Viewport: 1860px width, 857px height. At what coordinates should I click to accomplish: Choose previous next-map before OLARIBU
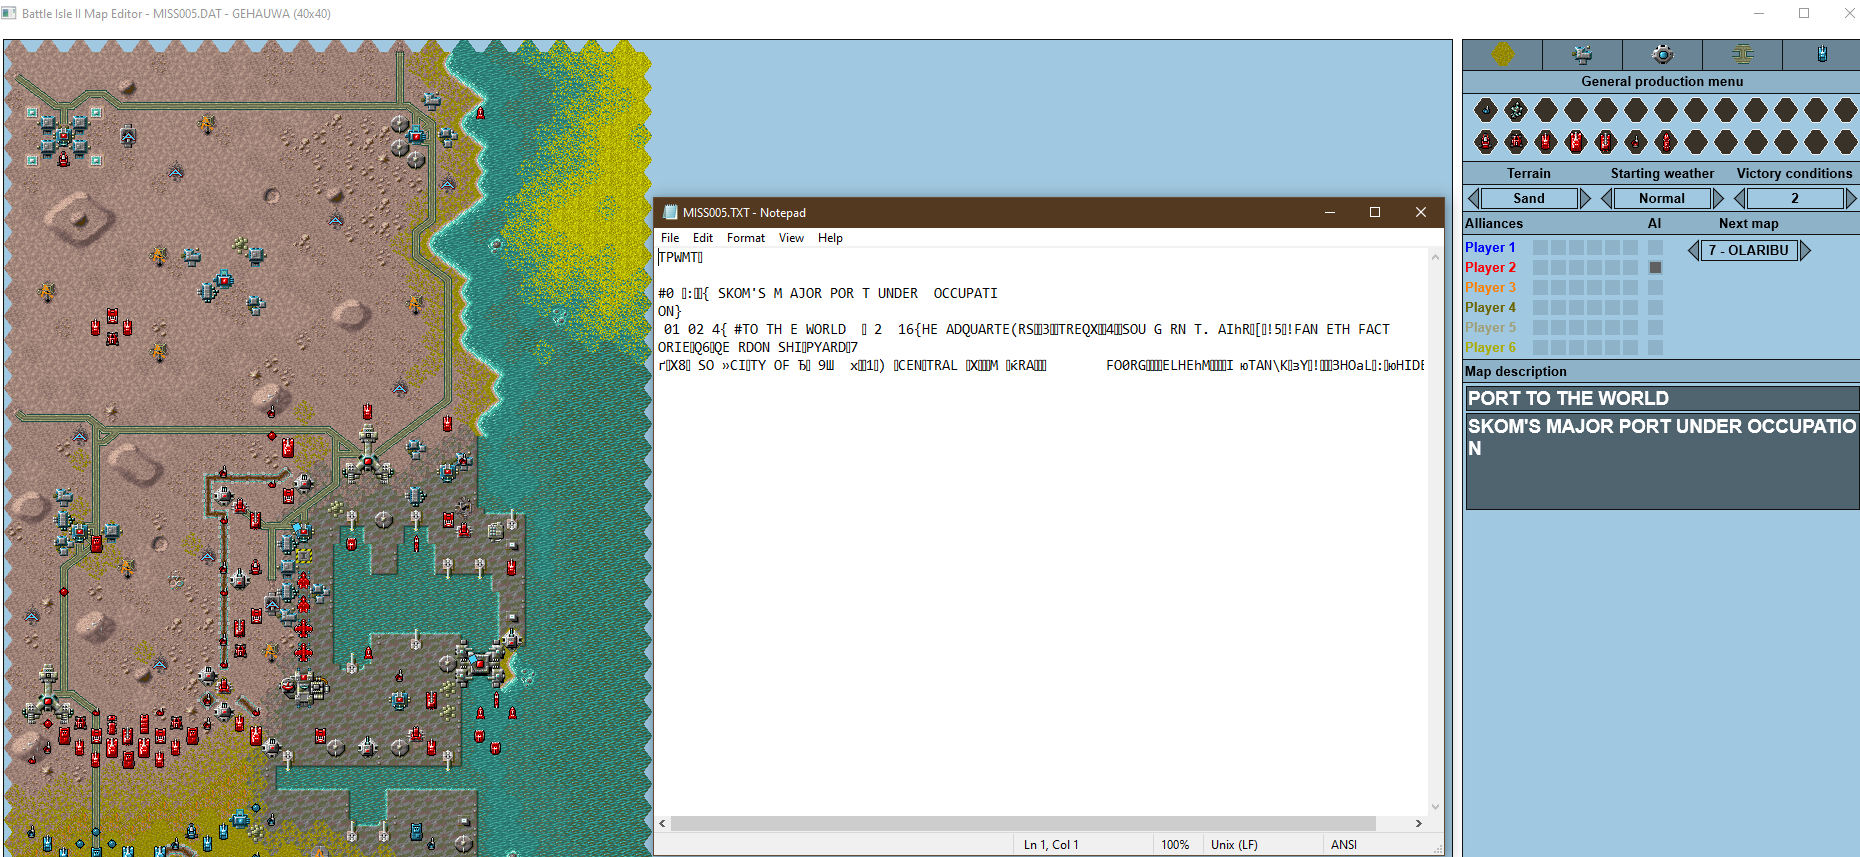point(1693,250)
